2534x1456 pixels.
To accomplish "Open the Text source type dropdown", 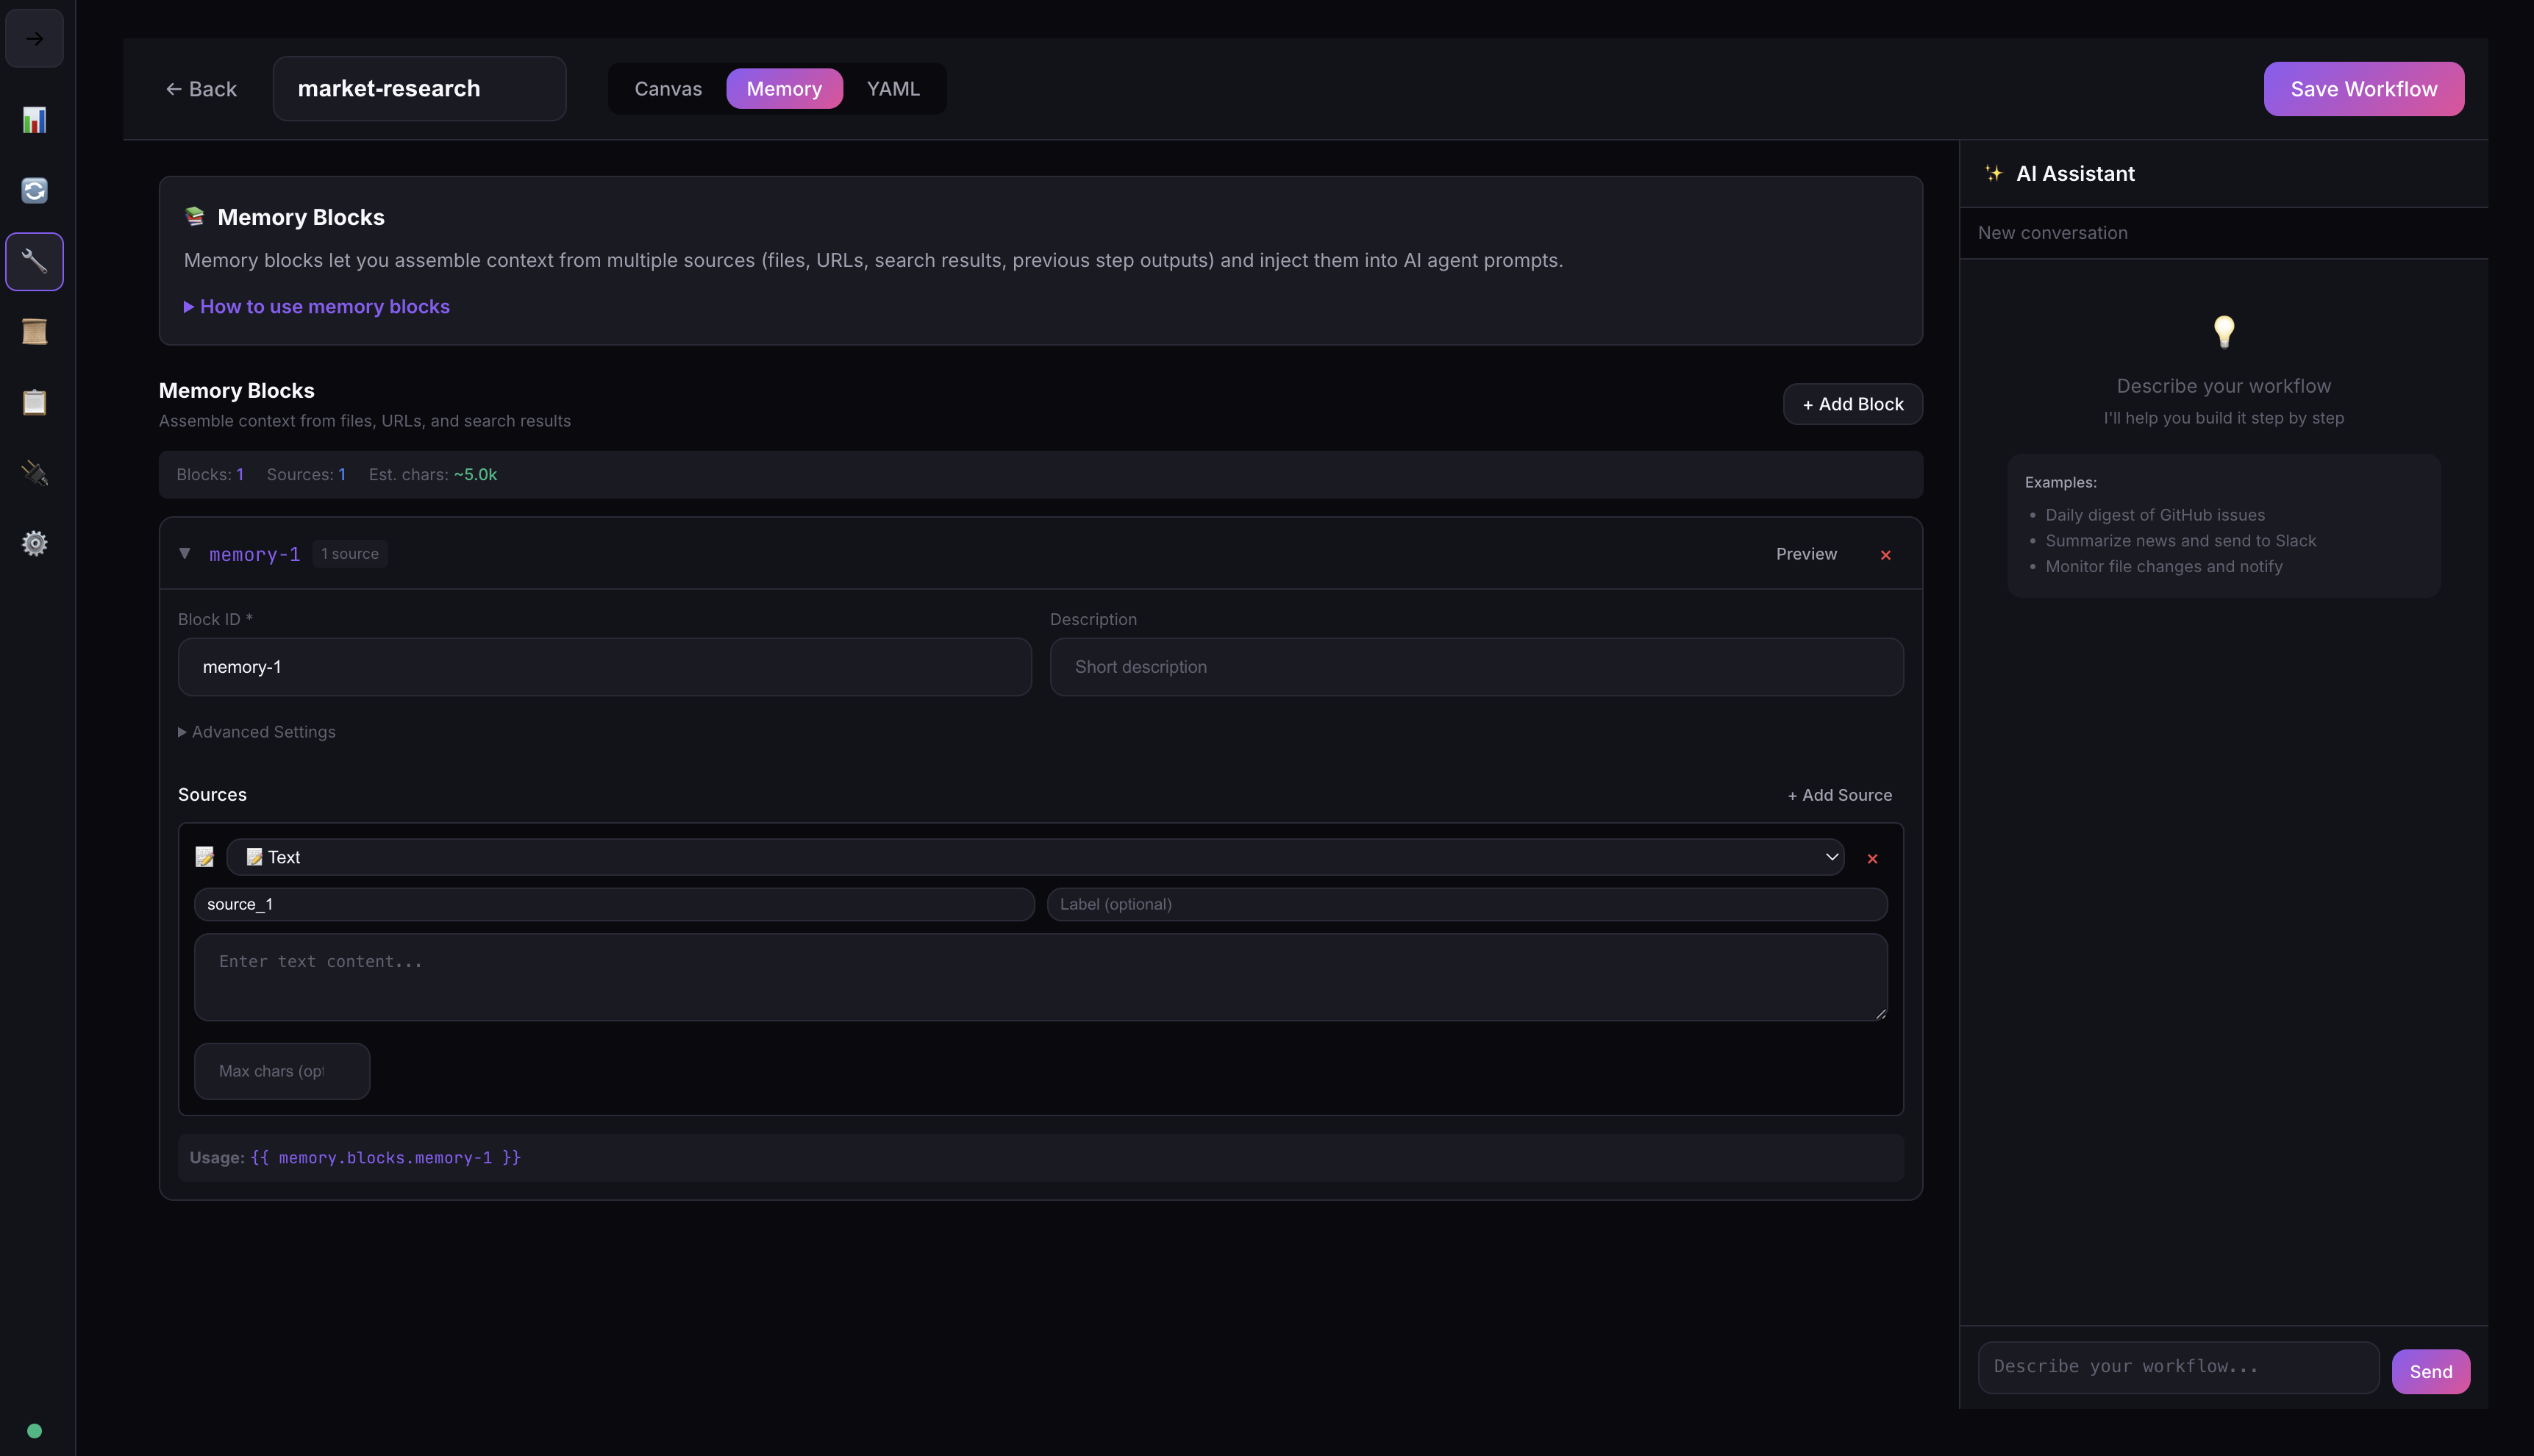I will [1035, 857].
